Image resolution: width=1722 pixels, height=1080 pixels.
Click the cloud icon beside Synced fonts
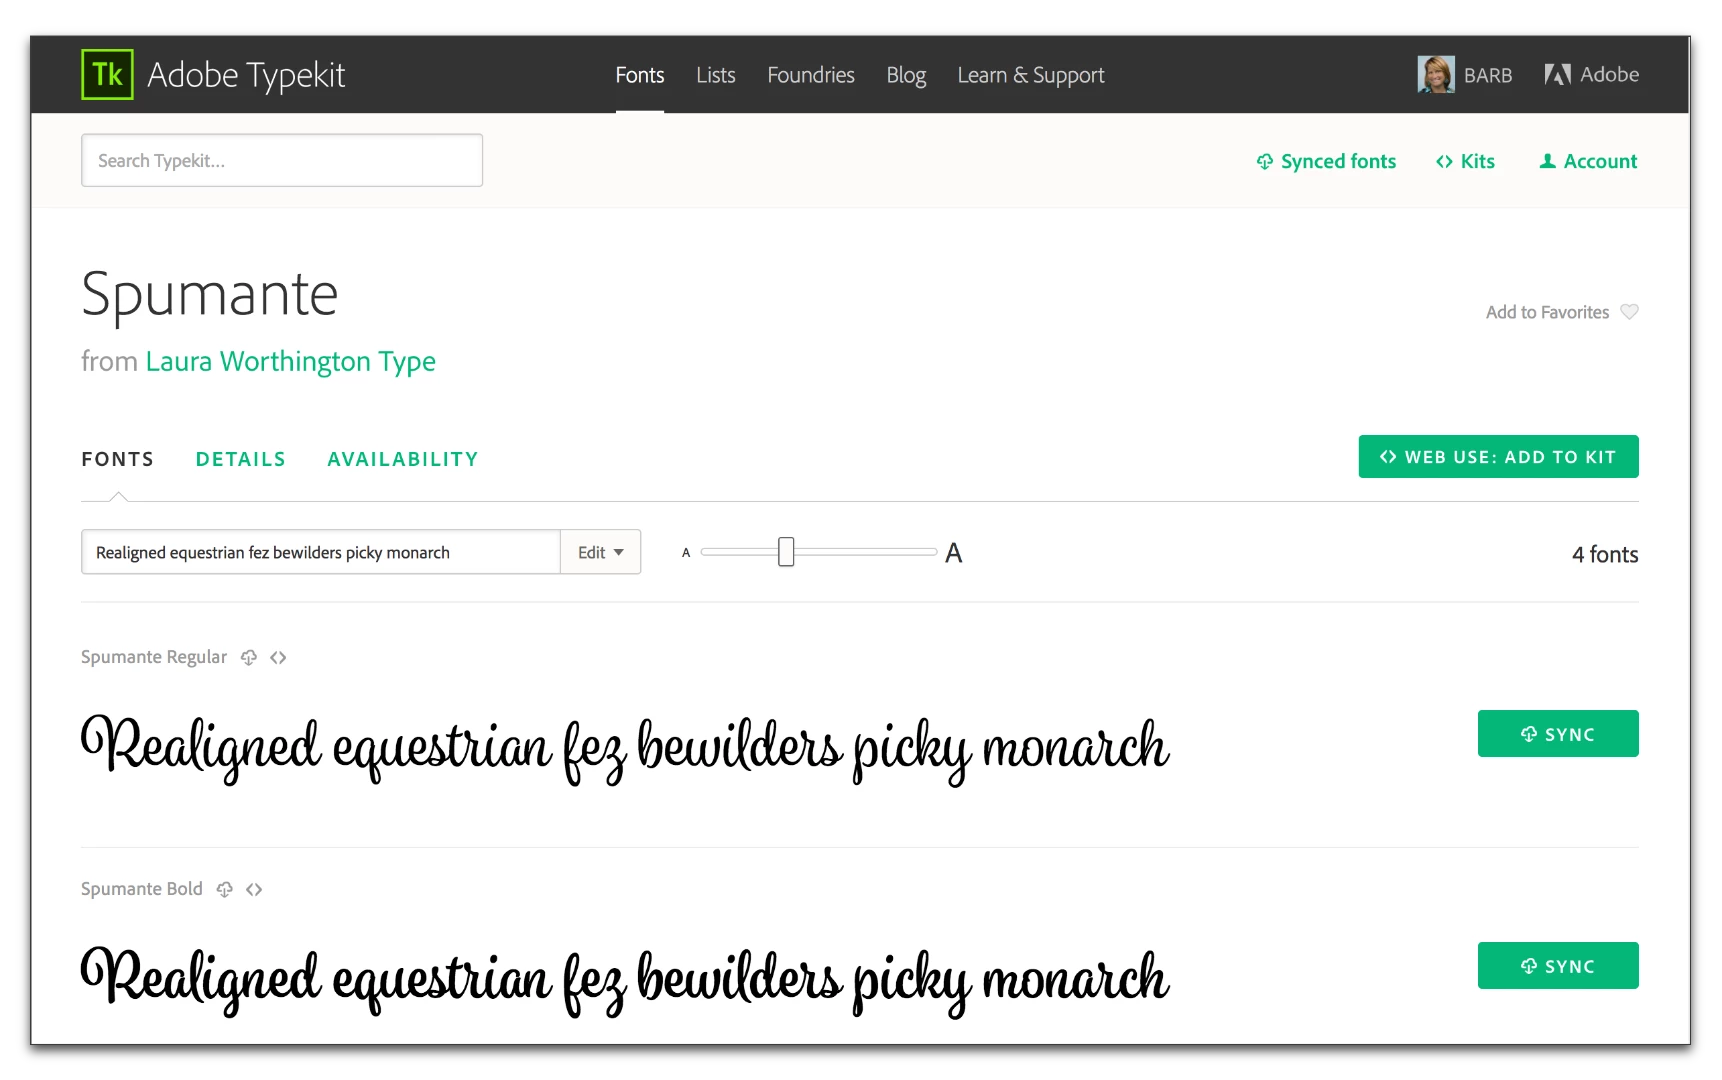point(1265,162)
